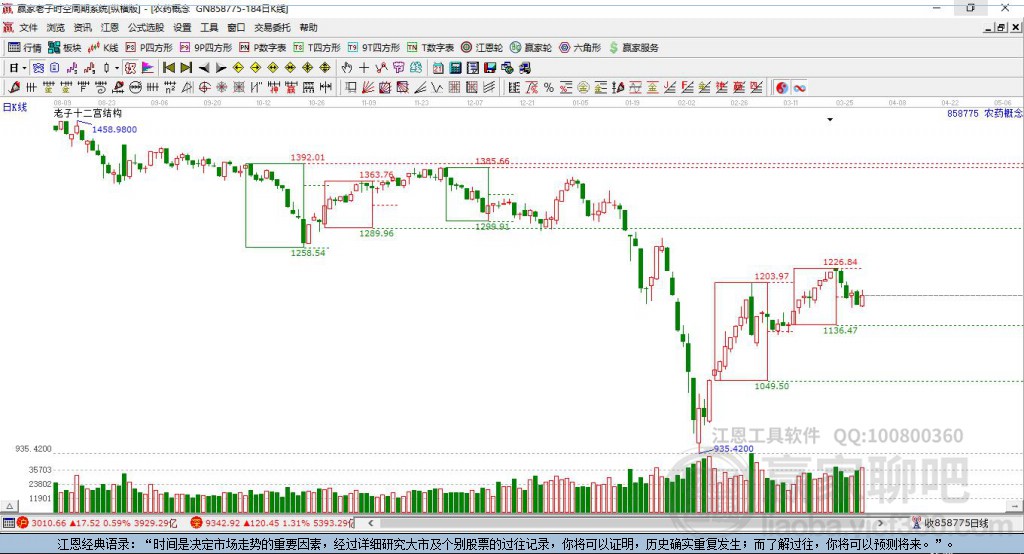Click the 日K线 label

15,107
